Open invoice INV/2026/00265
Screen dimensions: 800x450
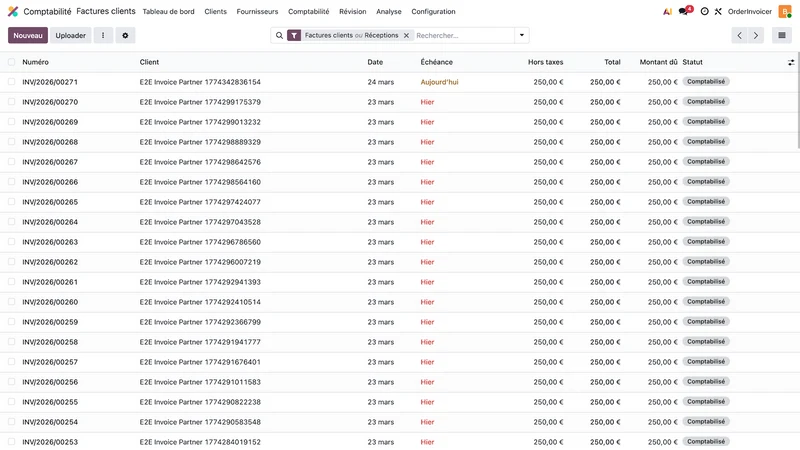click(x=50, y=202)
